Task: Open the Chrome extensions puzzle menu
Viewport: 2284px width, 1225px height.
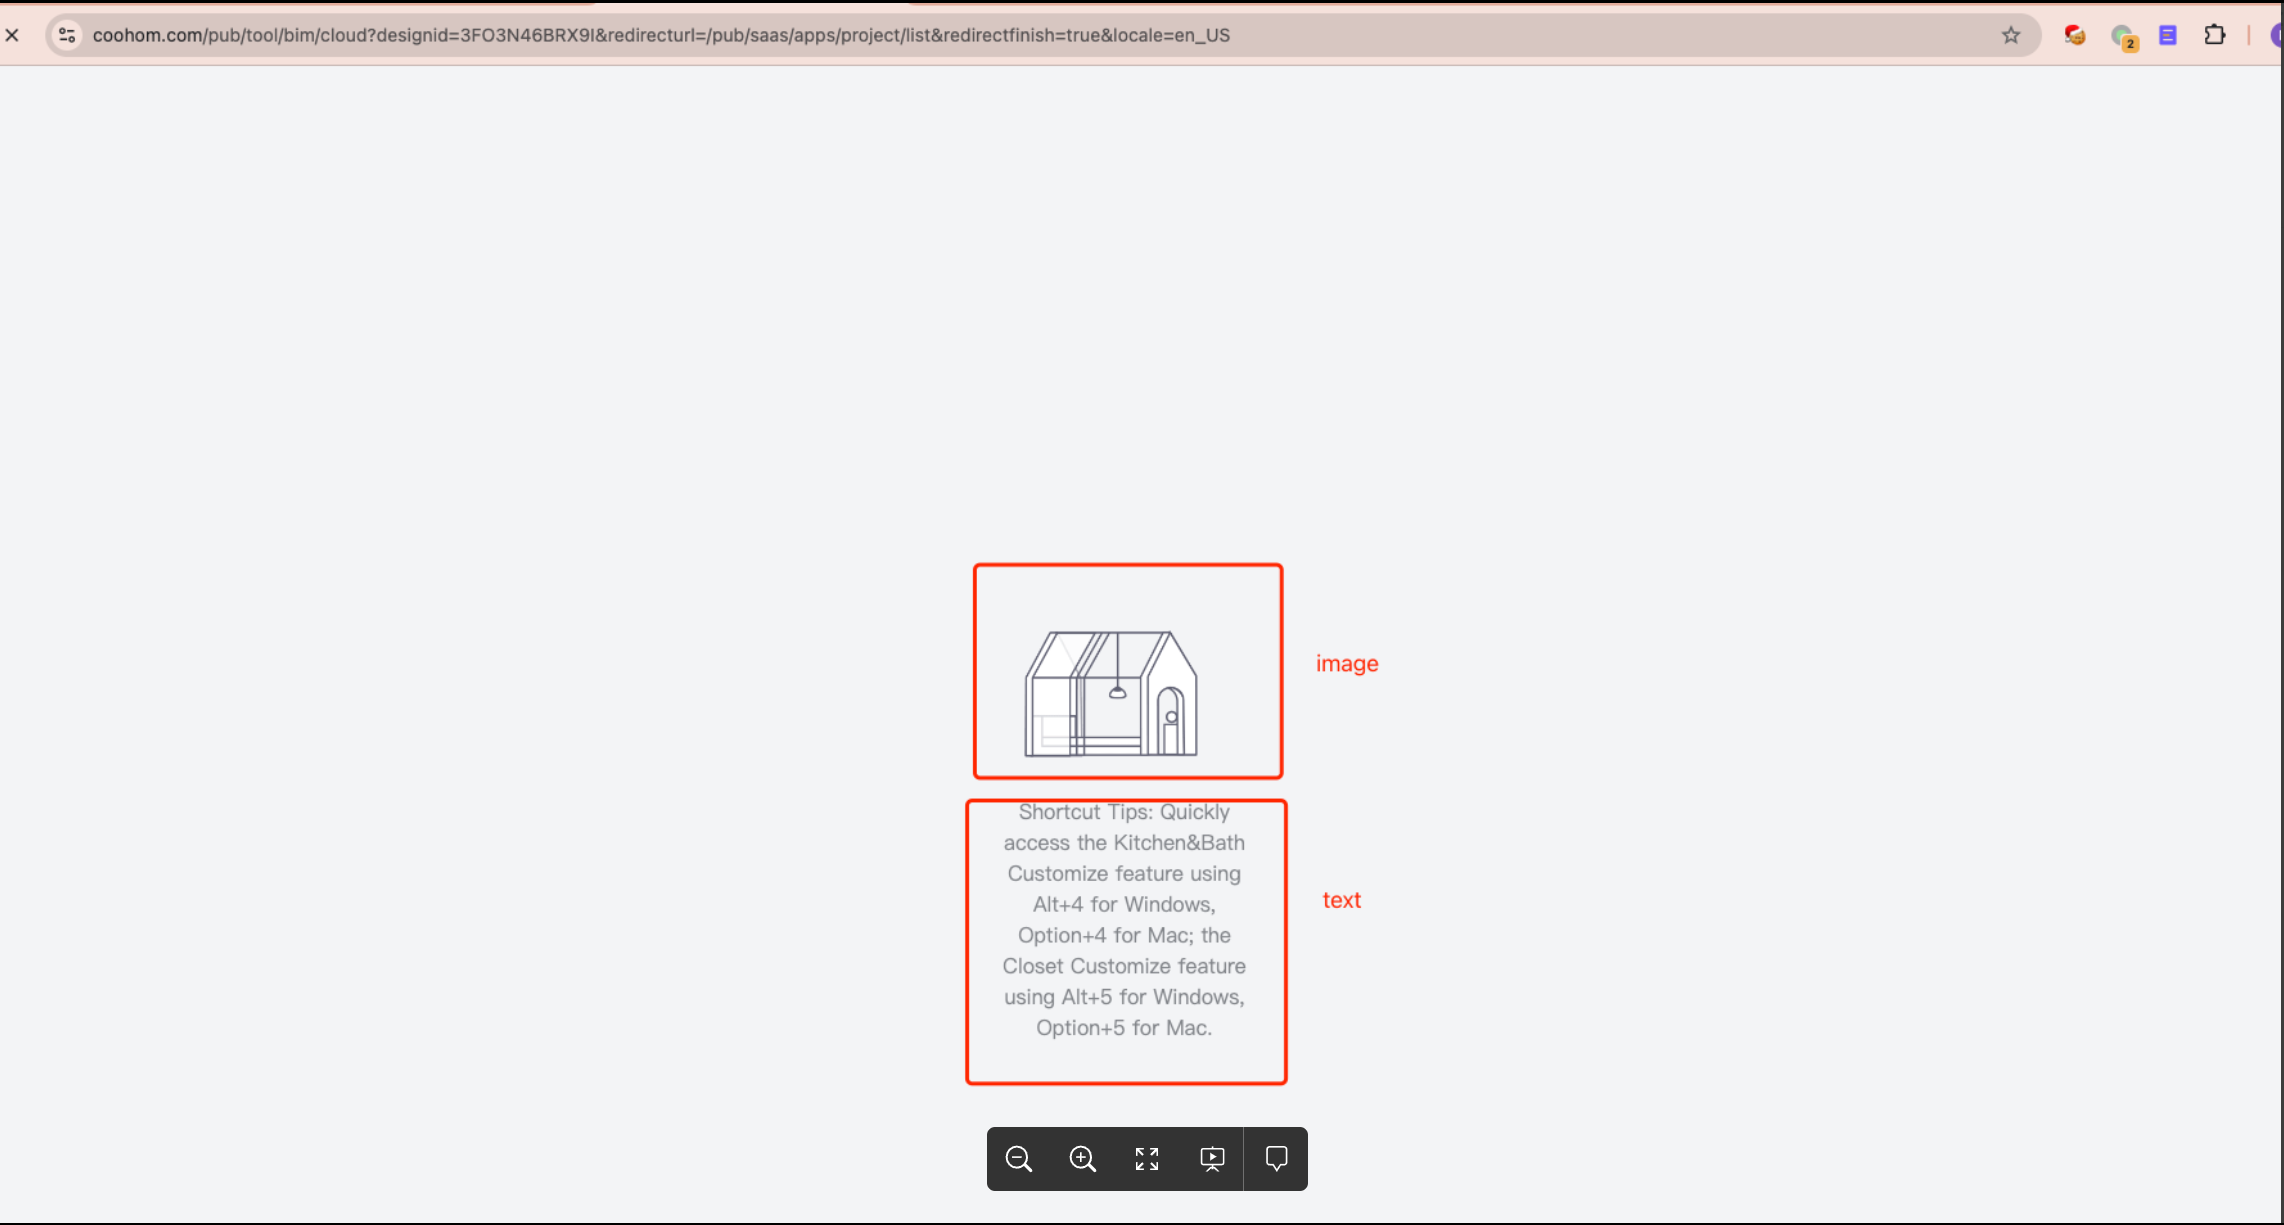Action: click(2215, 36)
